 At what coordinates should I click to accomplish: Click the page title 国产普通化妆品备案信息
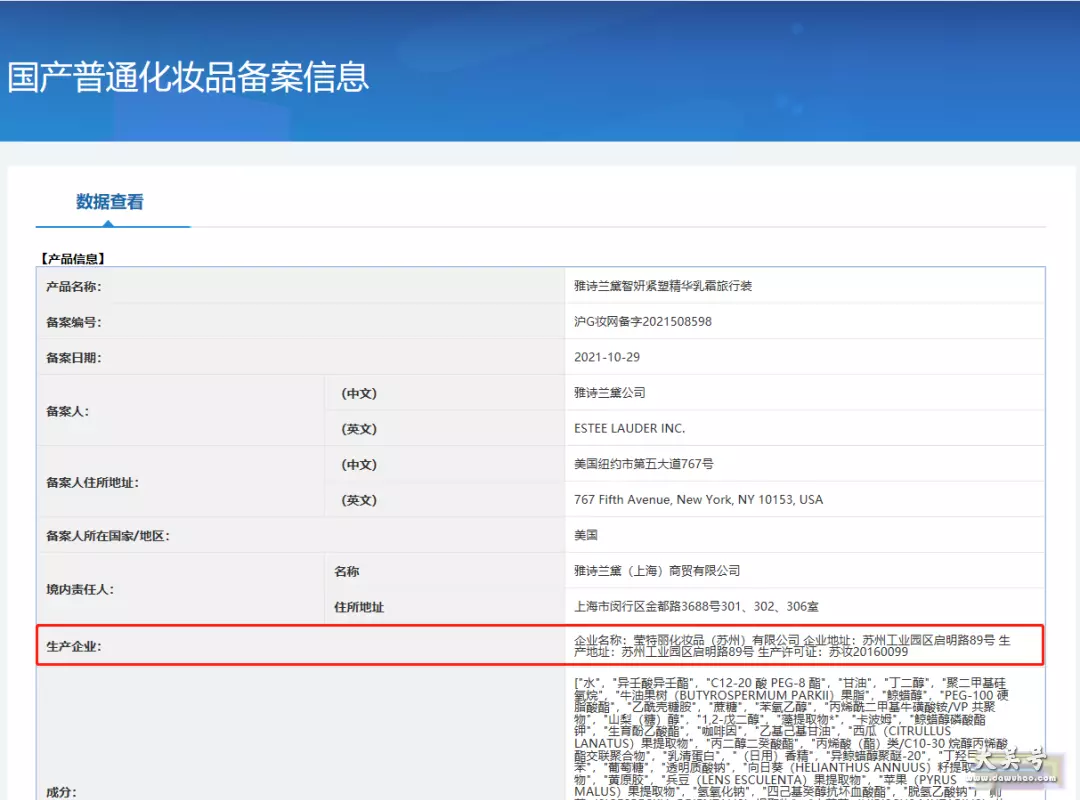[188, 77]
